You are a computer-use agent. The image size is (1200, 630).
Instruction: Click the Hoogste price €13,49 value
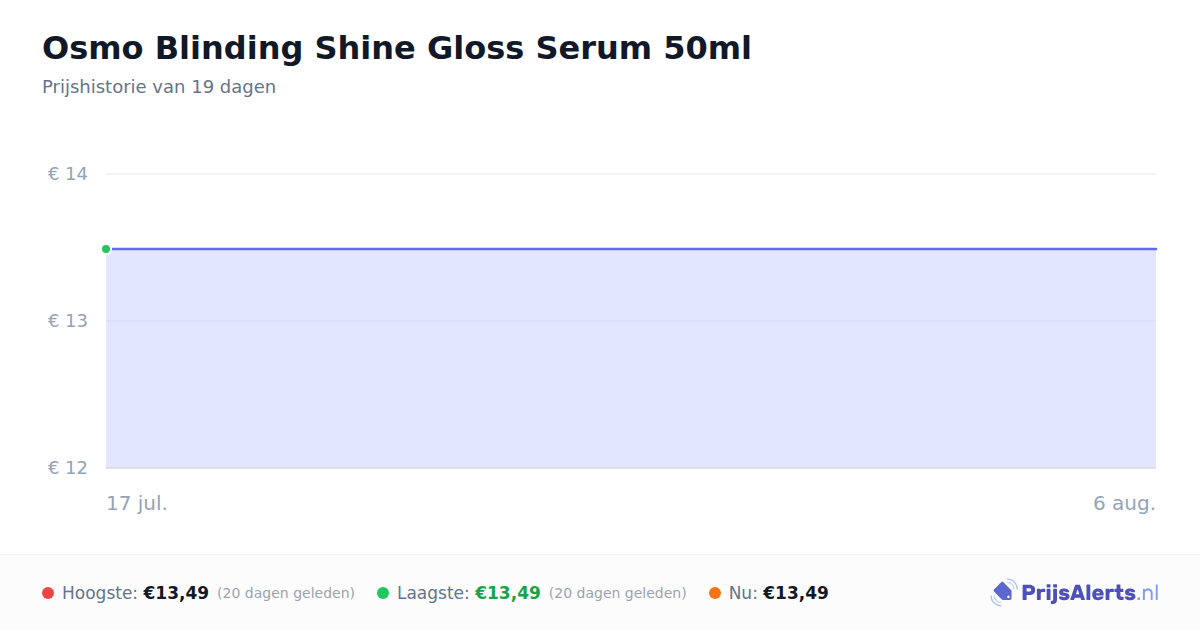click(176, 593)
